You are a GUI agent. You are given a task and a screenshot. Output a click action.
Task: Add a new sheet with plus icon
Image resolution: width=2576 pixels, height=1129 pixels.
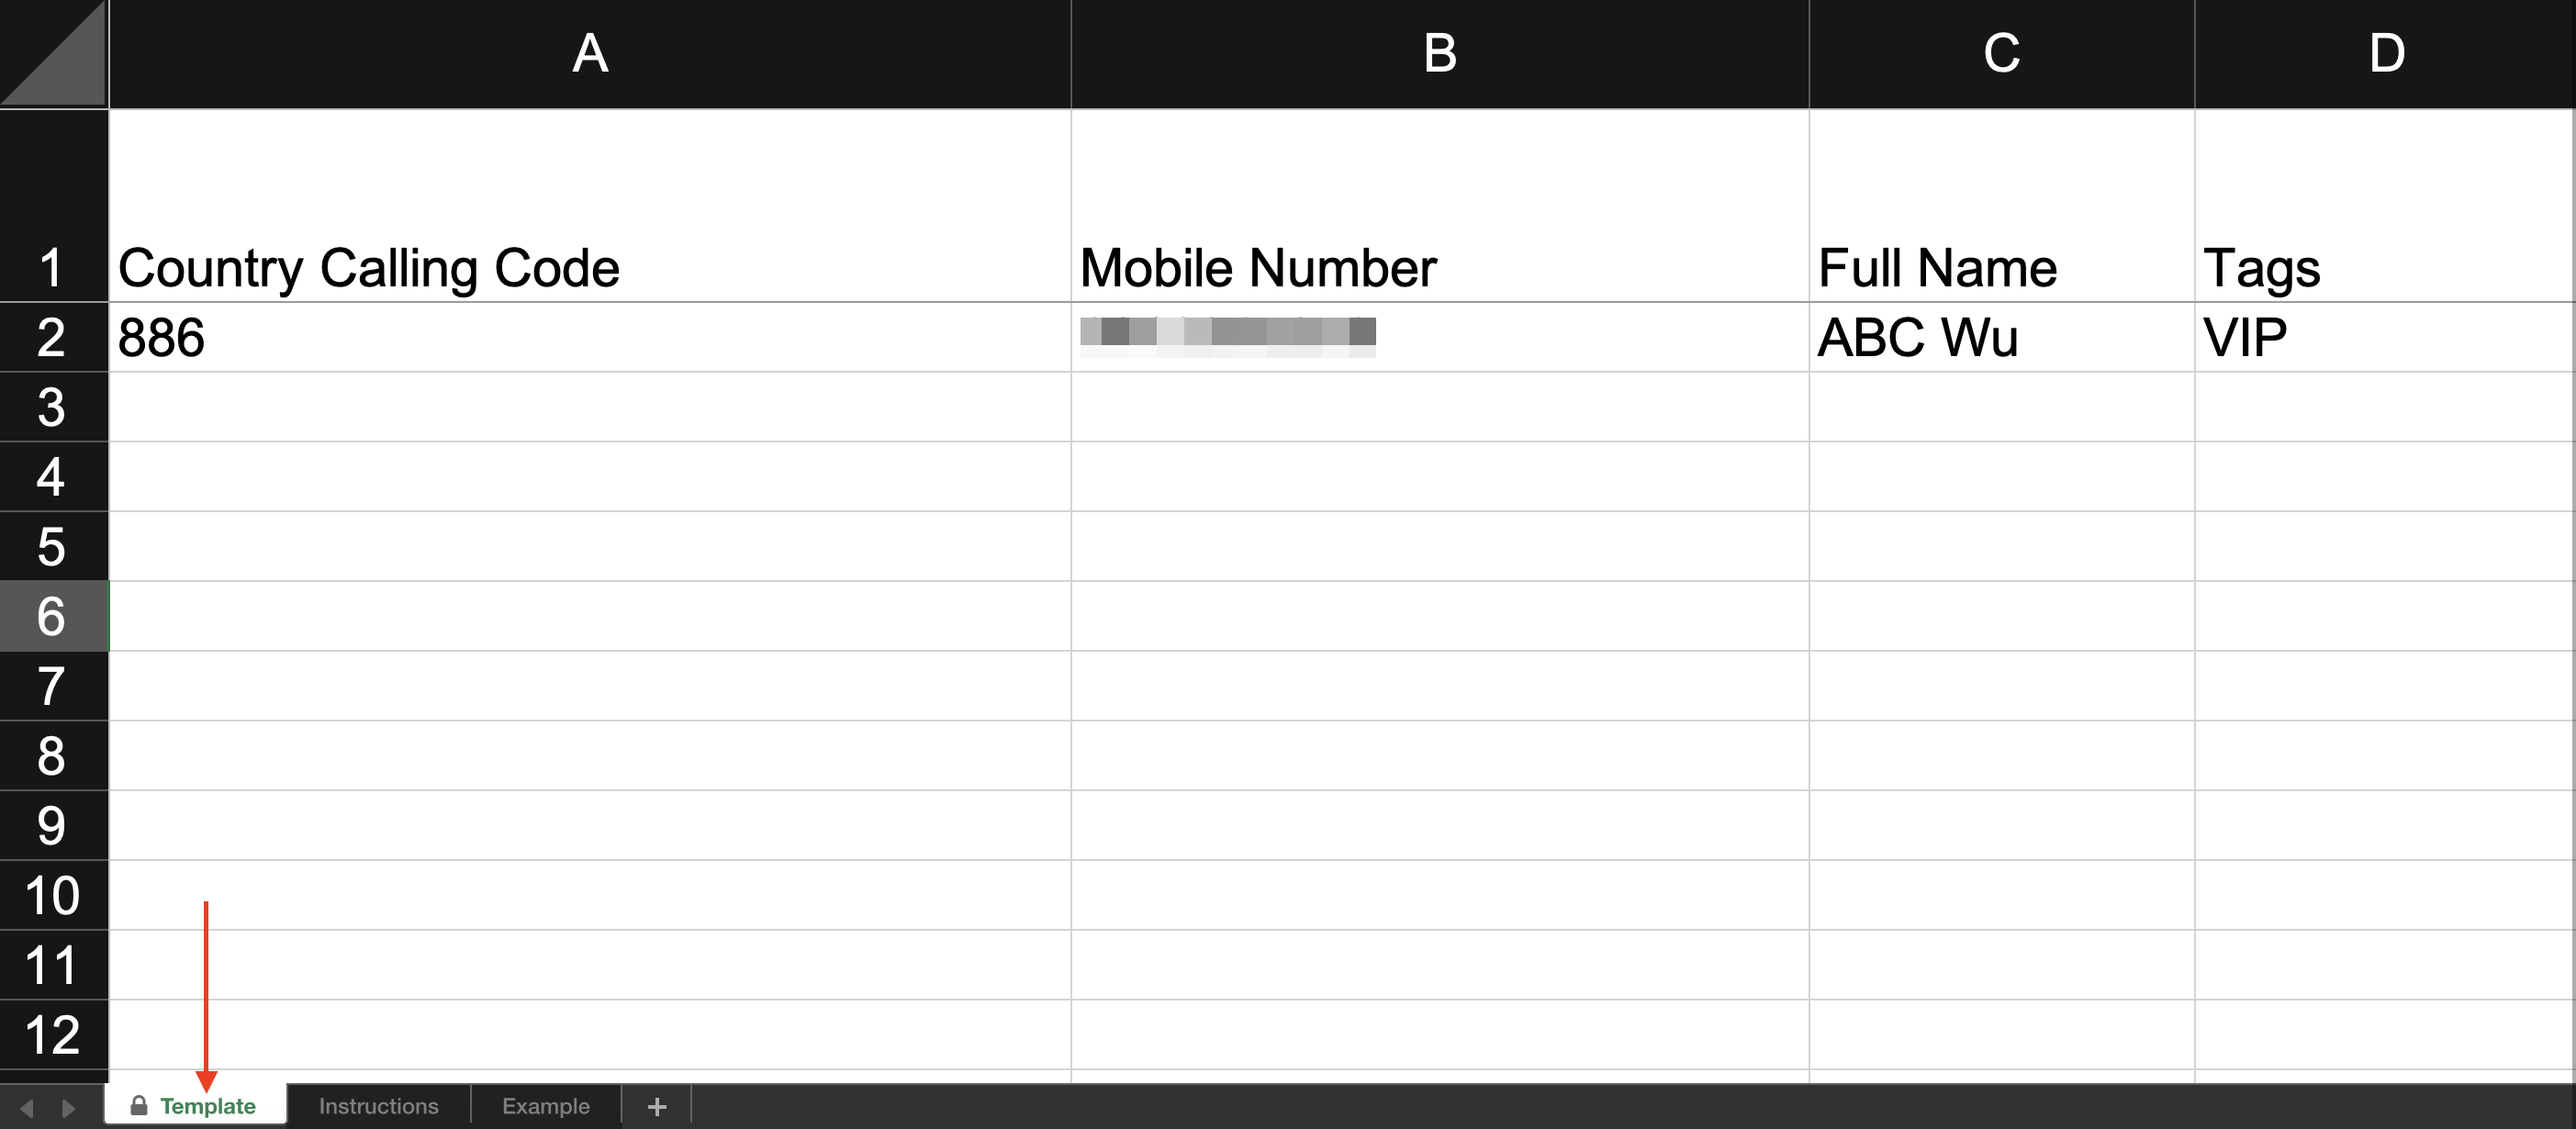656,1106
